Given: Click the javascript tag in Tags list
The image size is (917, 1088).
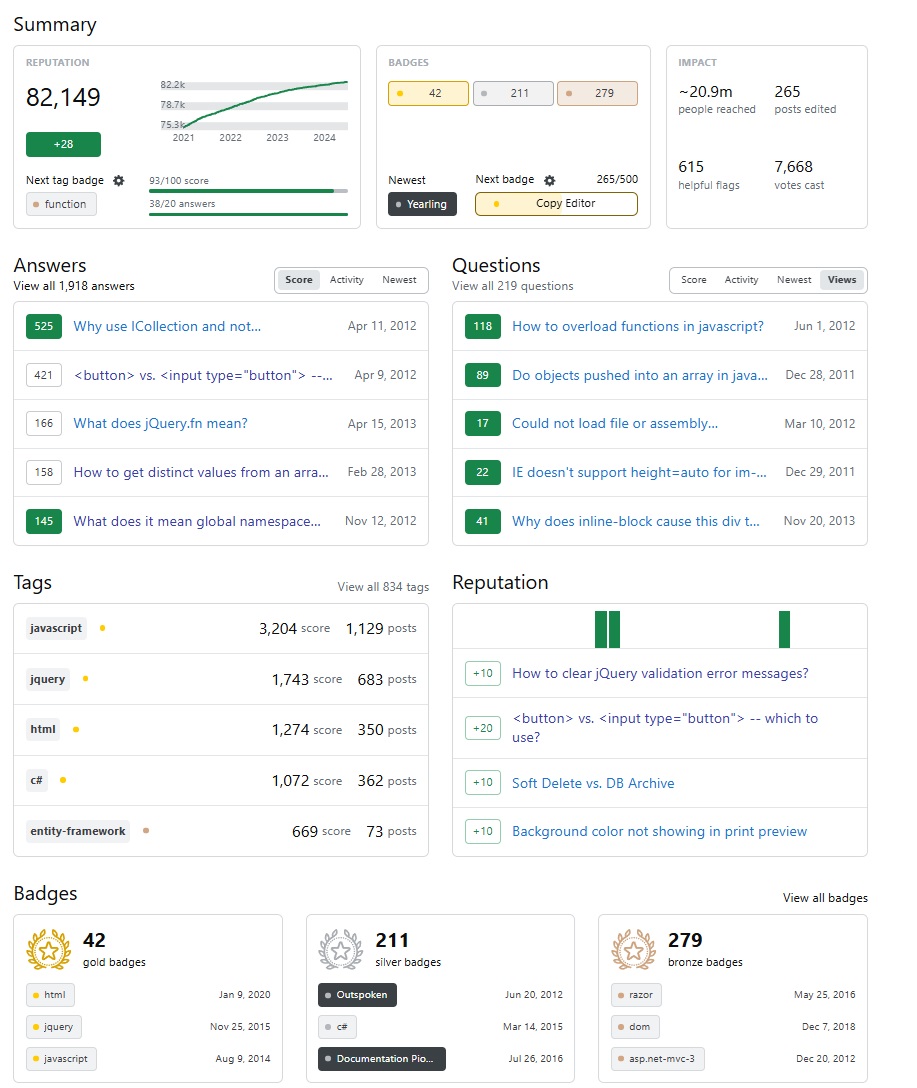Looking at the screenshot, I should 56,628.
